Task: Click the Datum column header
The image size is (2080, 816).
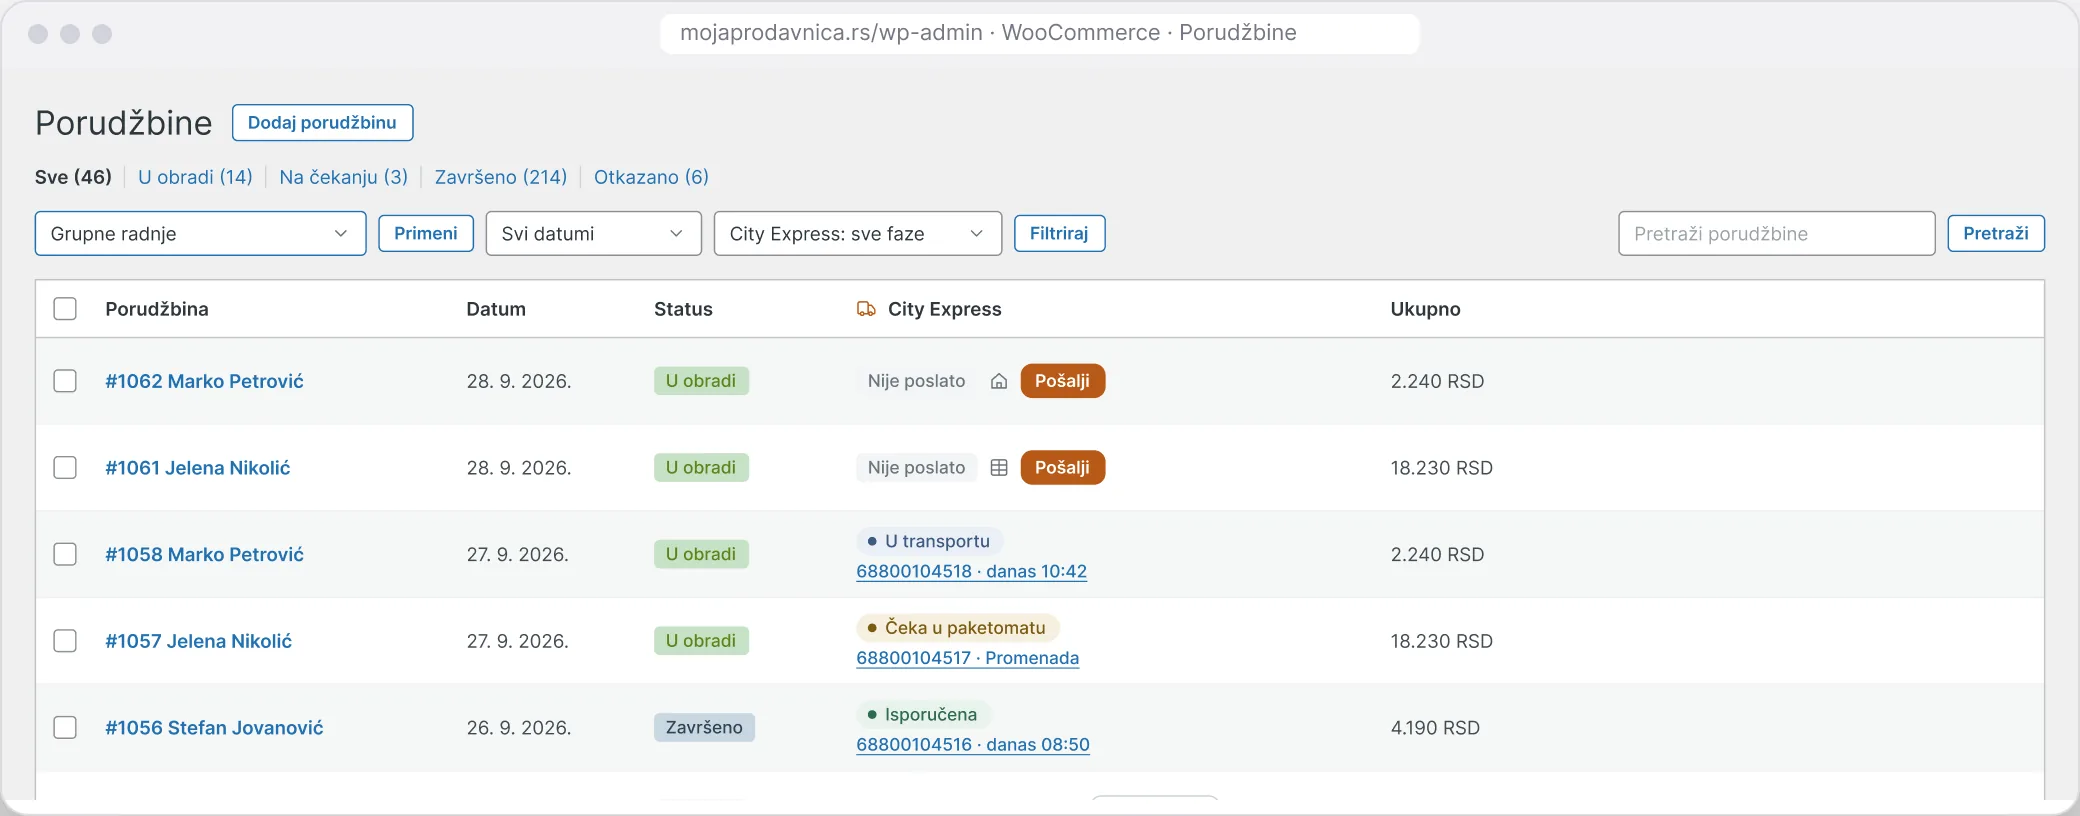Action: pyautogui.click(x=496, y=309)
